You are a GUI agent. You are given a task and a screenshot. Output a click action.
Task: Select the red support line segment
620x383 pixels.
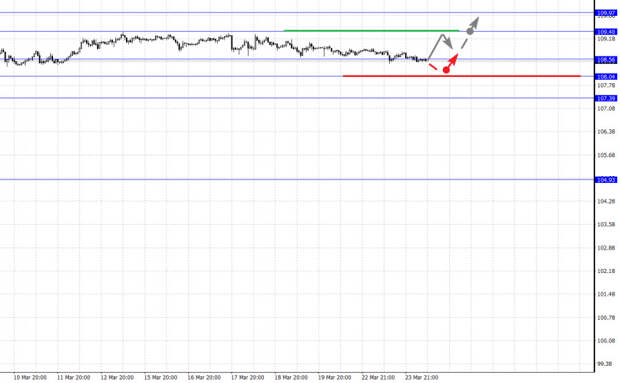(461, 75)
